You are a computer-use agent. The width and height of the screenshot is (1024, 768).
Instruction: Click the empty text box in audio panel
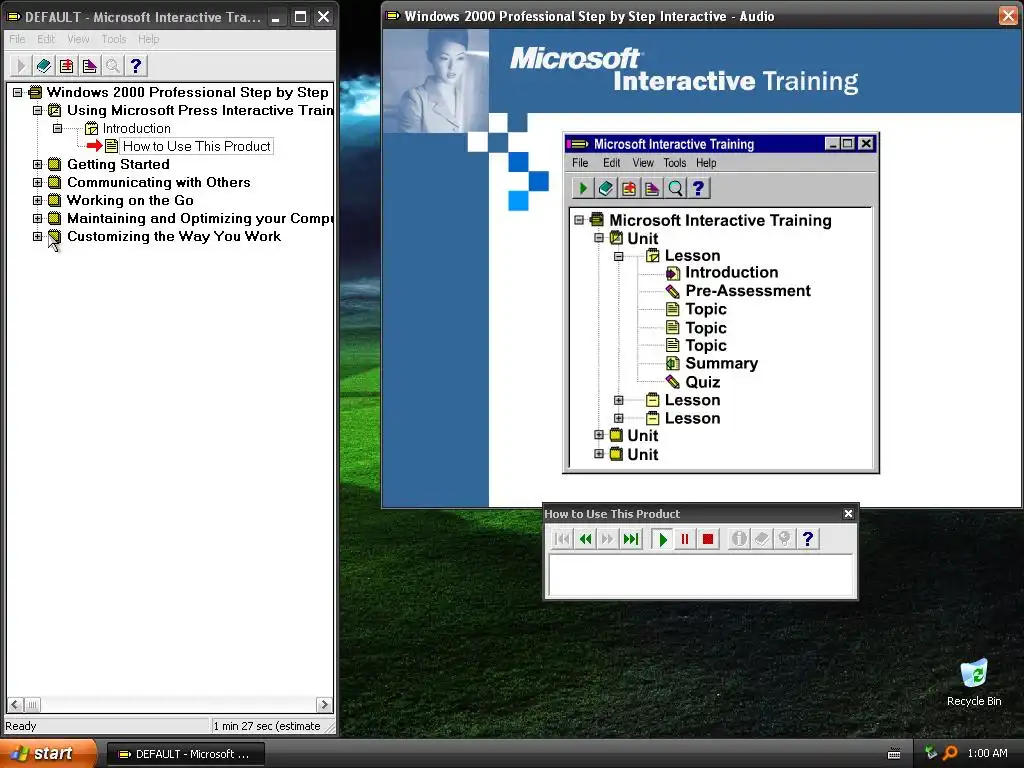[701, 575]
